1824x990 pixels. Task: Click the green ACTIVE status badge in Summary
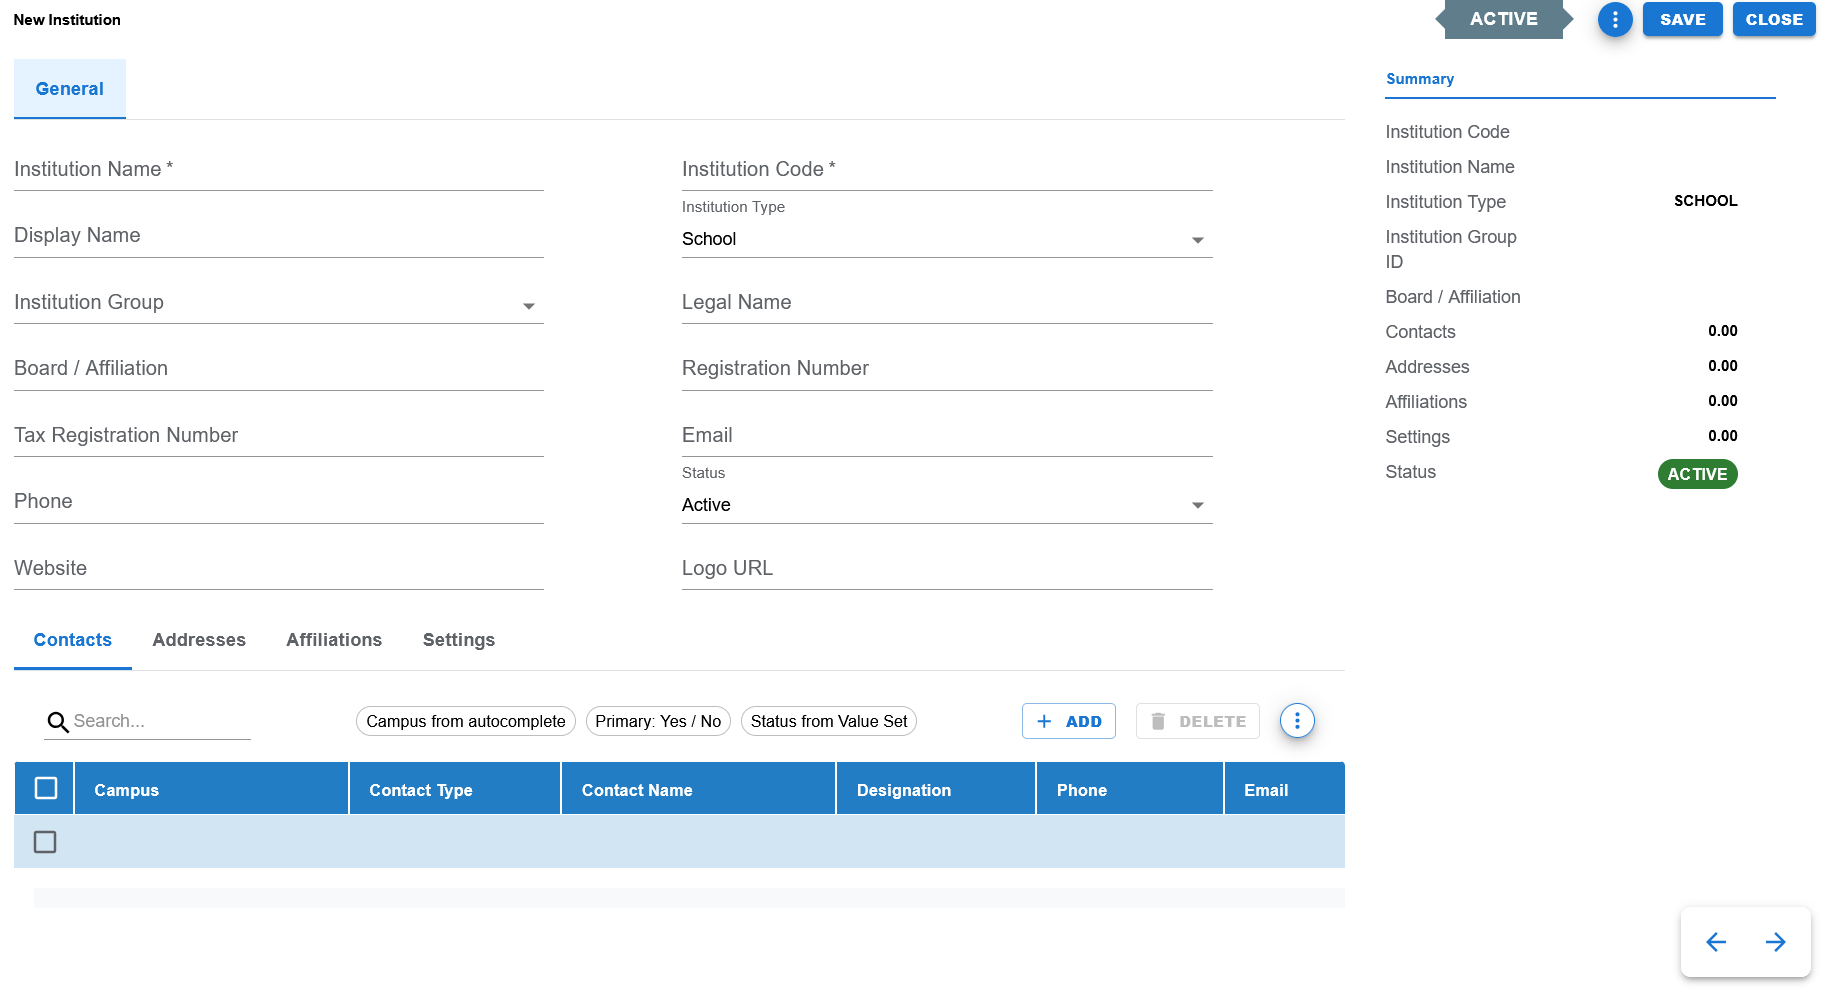point(1697,474)
